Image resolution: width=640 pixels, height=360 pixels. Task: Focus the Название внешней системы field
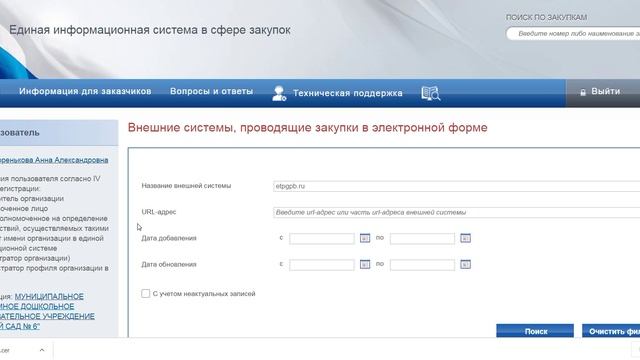click(x=456, y=186)
